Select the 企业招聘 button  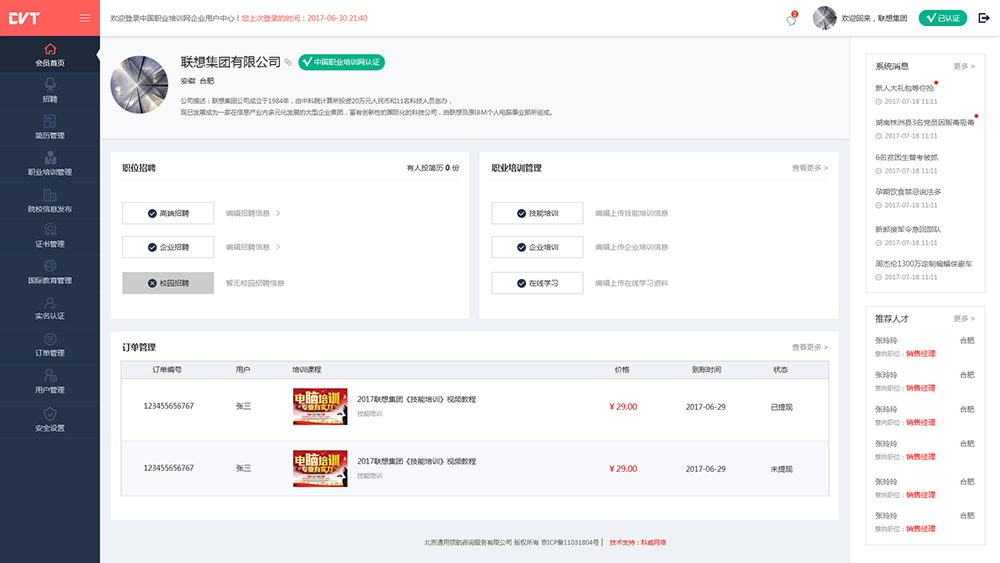coord(168,247)
